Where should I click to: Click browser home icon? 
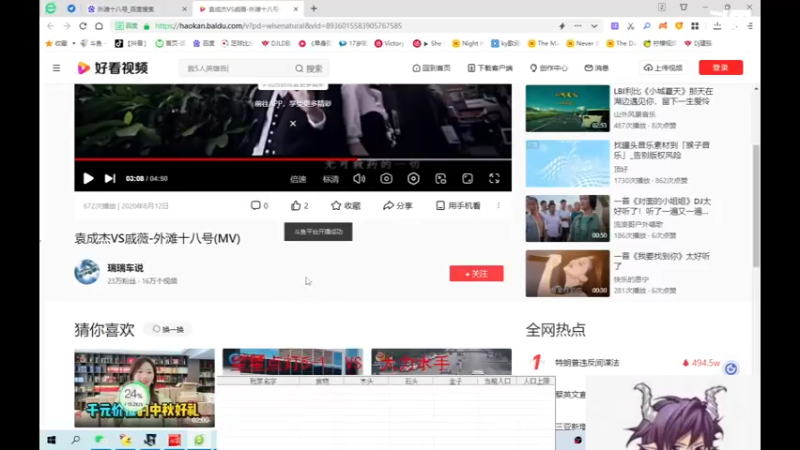coord(99,26)
